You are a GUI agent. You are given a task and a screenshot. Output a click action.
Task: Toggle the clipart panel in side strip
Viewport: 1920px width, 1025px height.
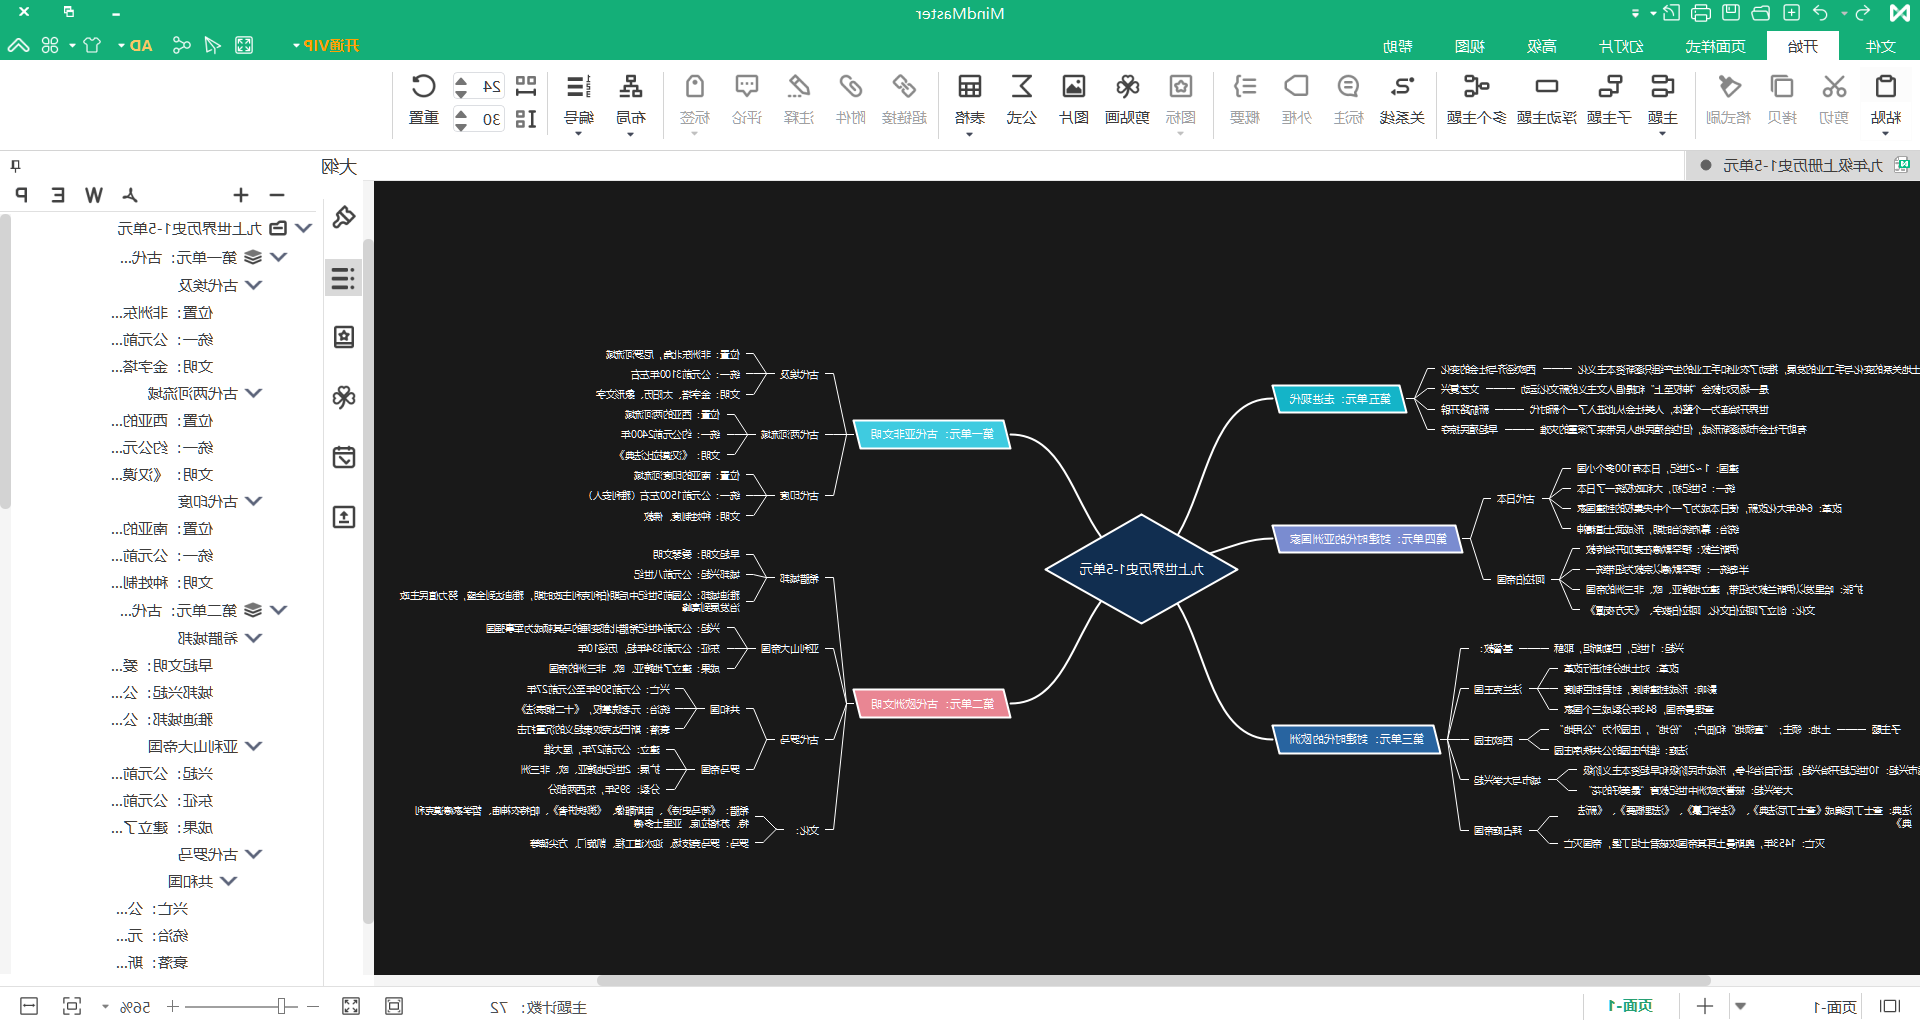pyautogui.click(x=343, y=397)
